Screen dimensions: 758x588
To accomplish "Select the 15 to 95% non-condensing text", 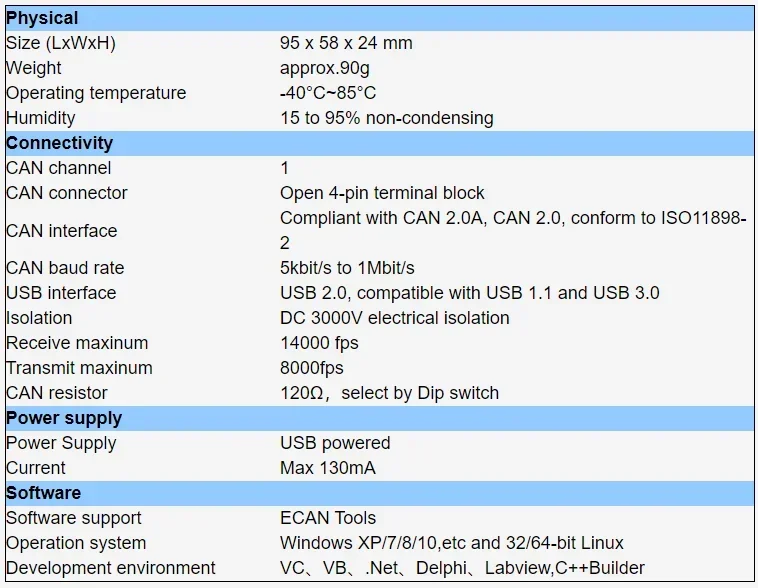I will pyautogui.click(x=386, y=118).
